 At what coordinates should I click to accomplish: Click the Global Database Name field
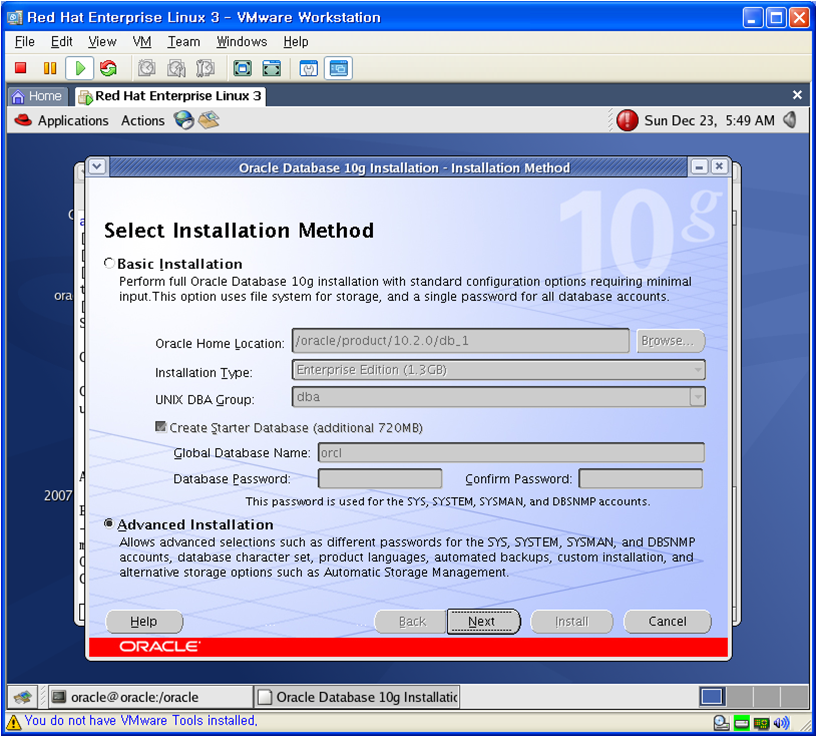coord(511,452)
